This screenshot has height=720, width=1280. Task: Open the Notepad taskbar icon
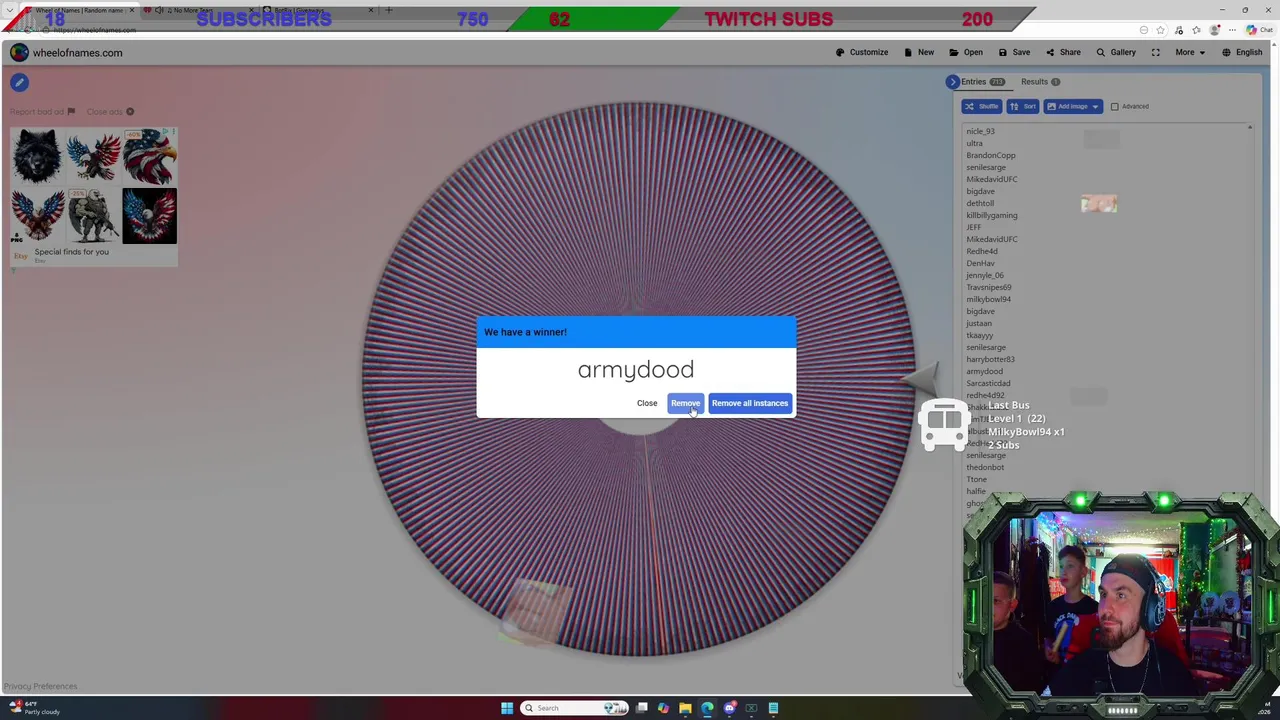click(x=773, y=708)
